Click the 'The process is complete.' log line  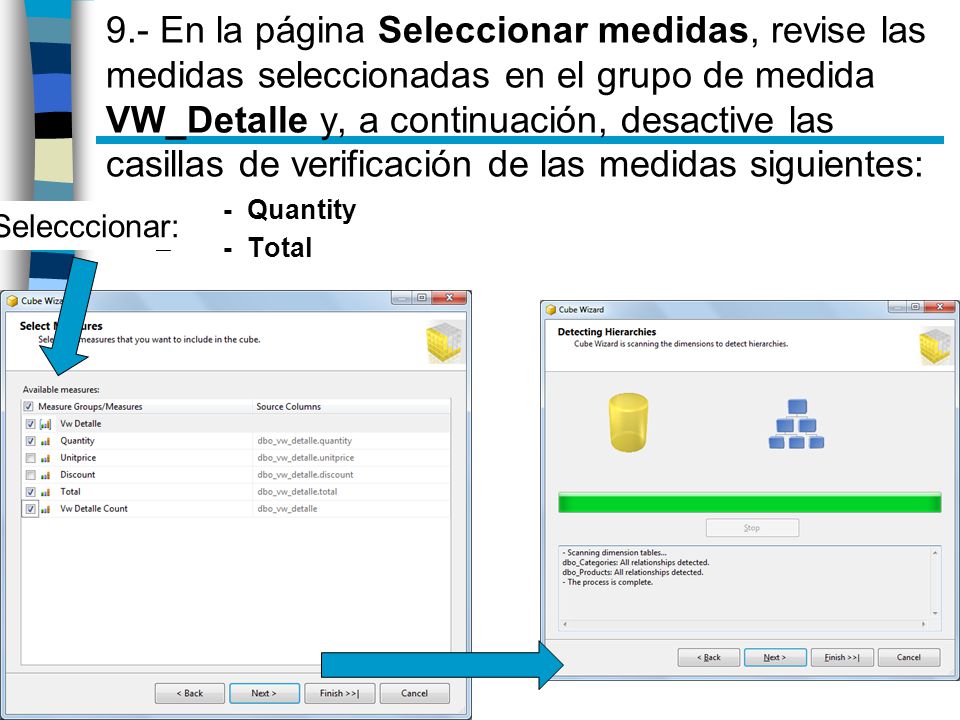tap(607, 582)
